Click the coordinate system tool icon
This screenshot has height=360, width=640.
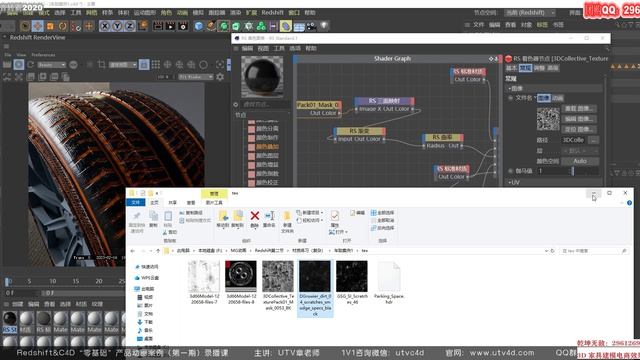click(x=142, y=26)
